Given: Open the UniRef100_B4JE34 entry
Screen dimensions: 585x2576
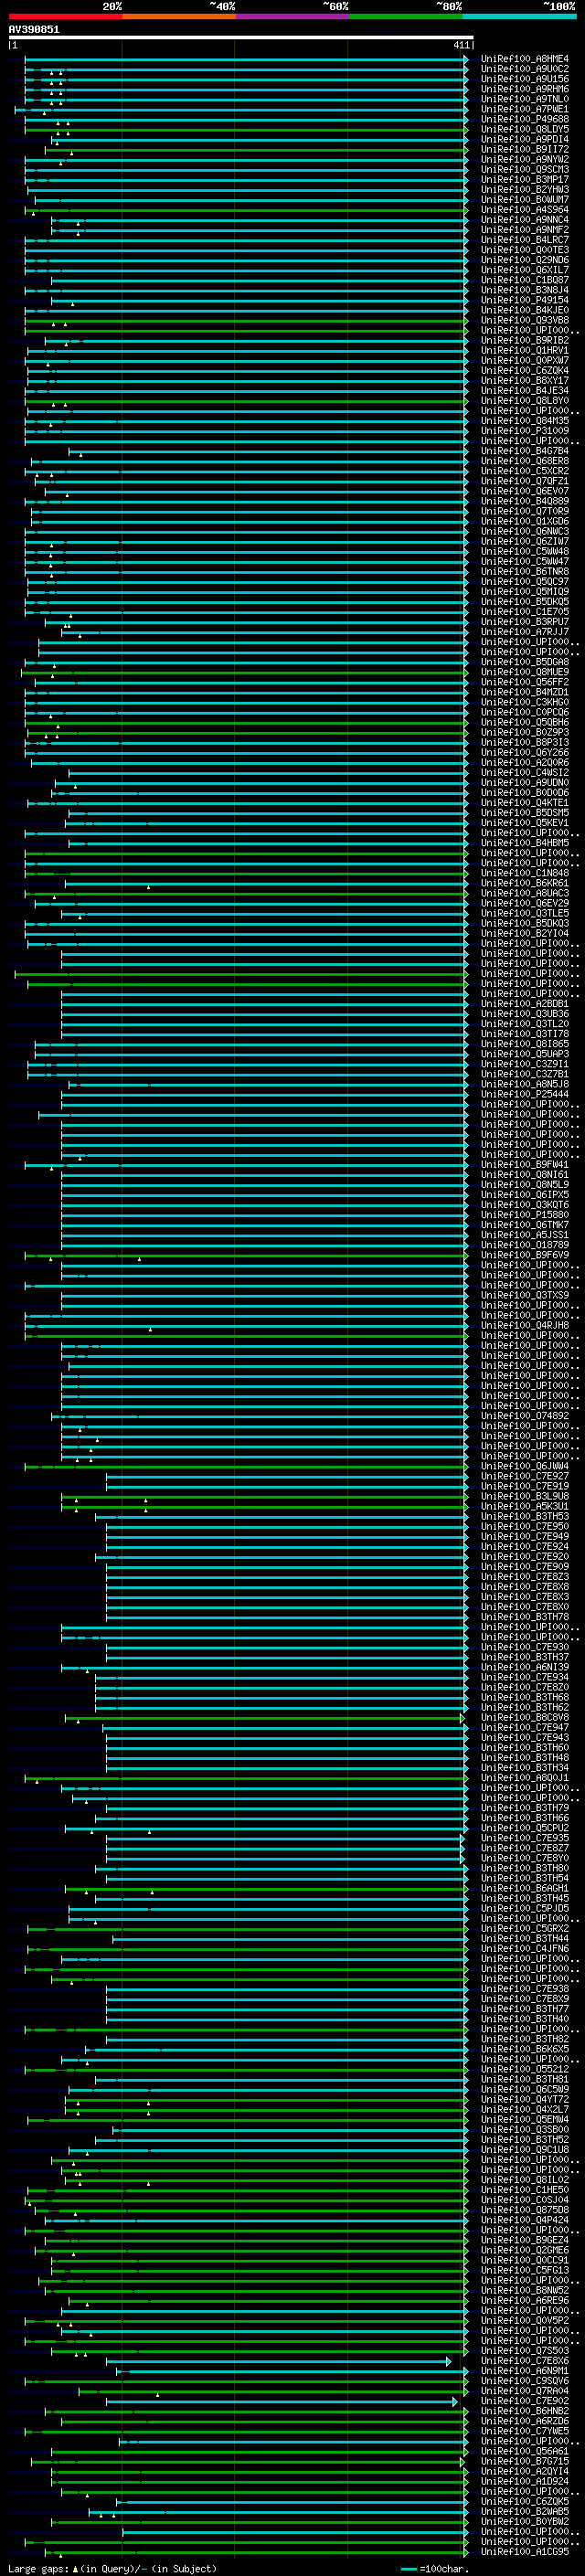Looking at the screenshot, I should pyautogui.click(x=524, y=390).
